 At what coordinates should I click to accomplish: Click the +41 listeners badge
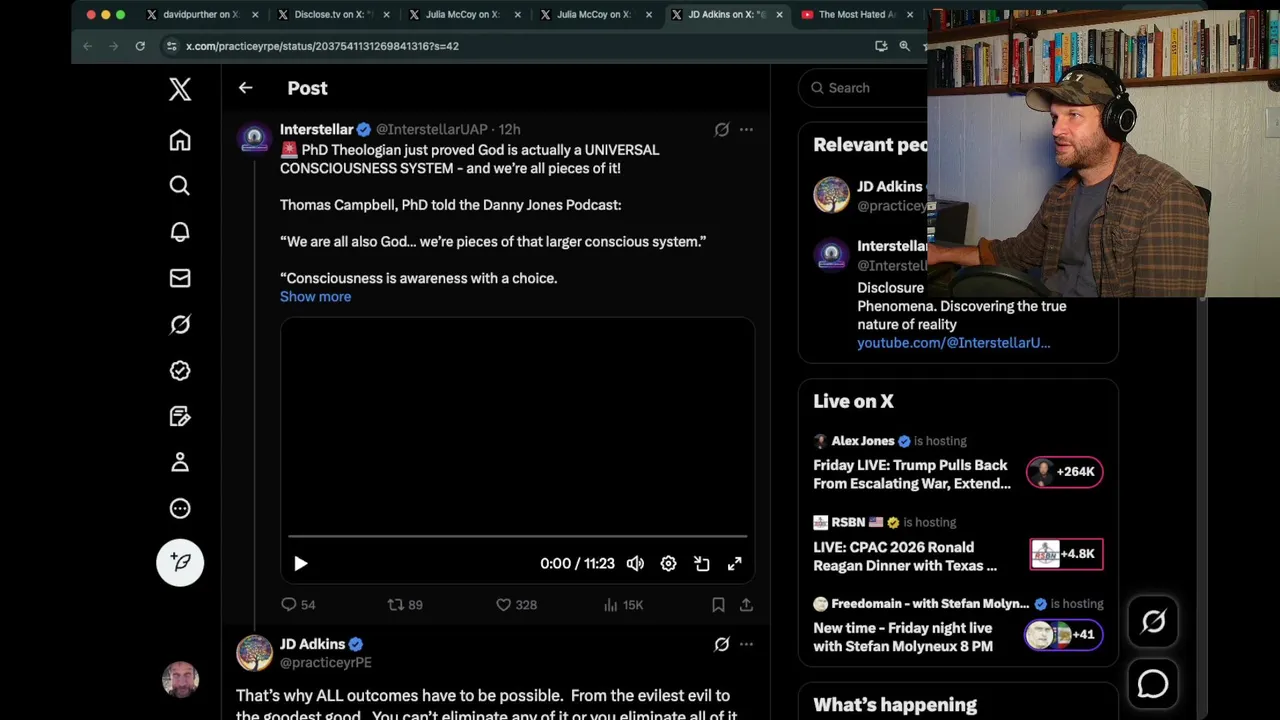[1063, 635]
